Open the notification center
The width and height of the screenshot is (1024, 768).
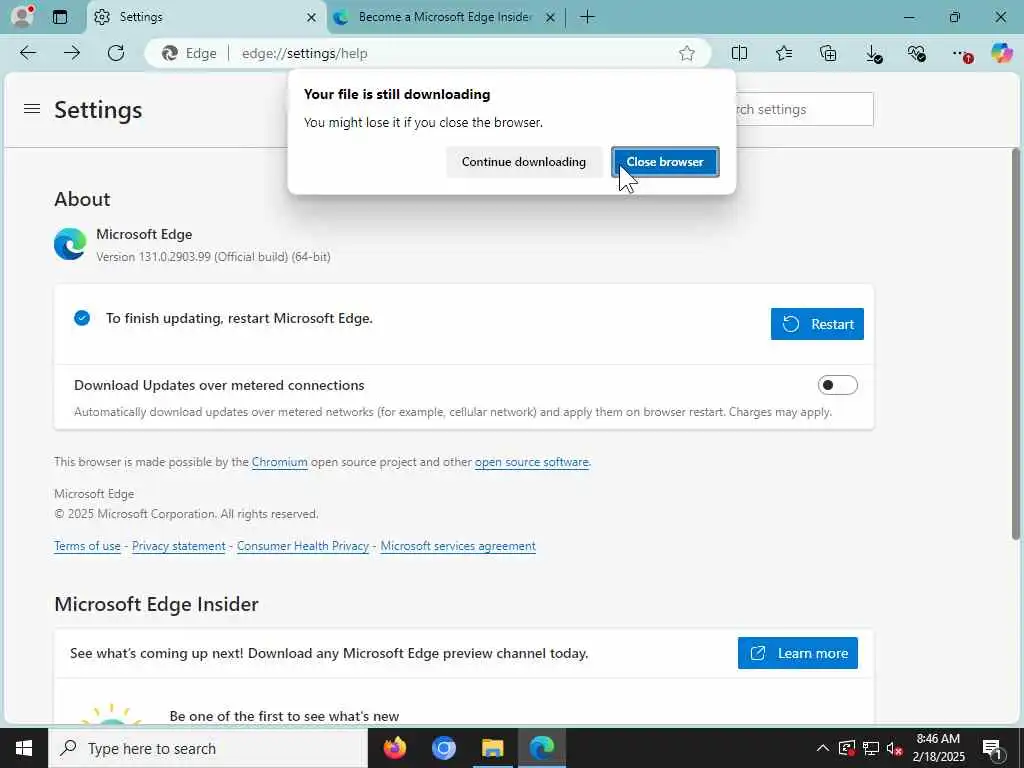tap(992, 748)
